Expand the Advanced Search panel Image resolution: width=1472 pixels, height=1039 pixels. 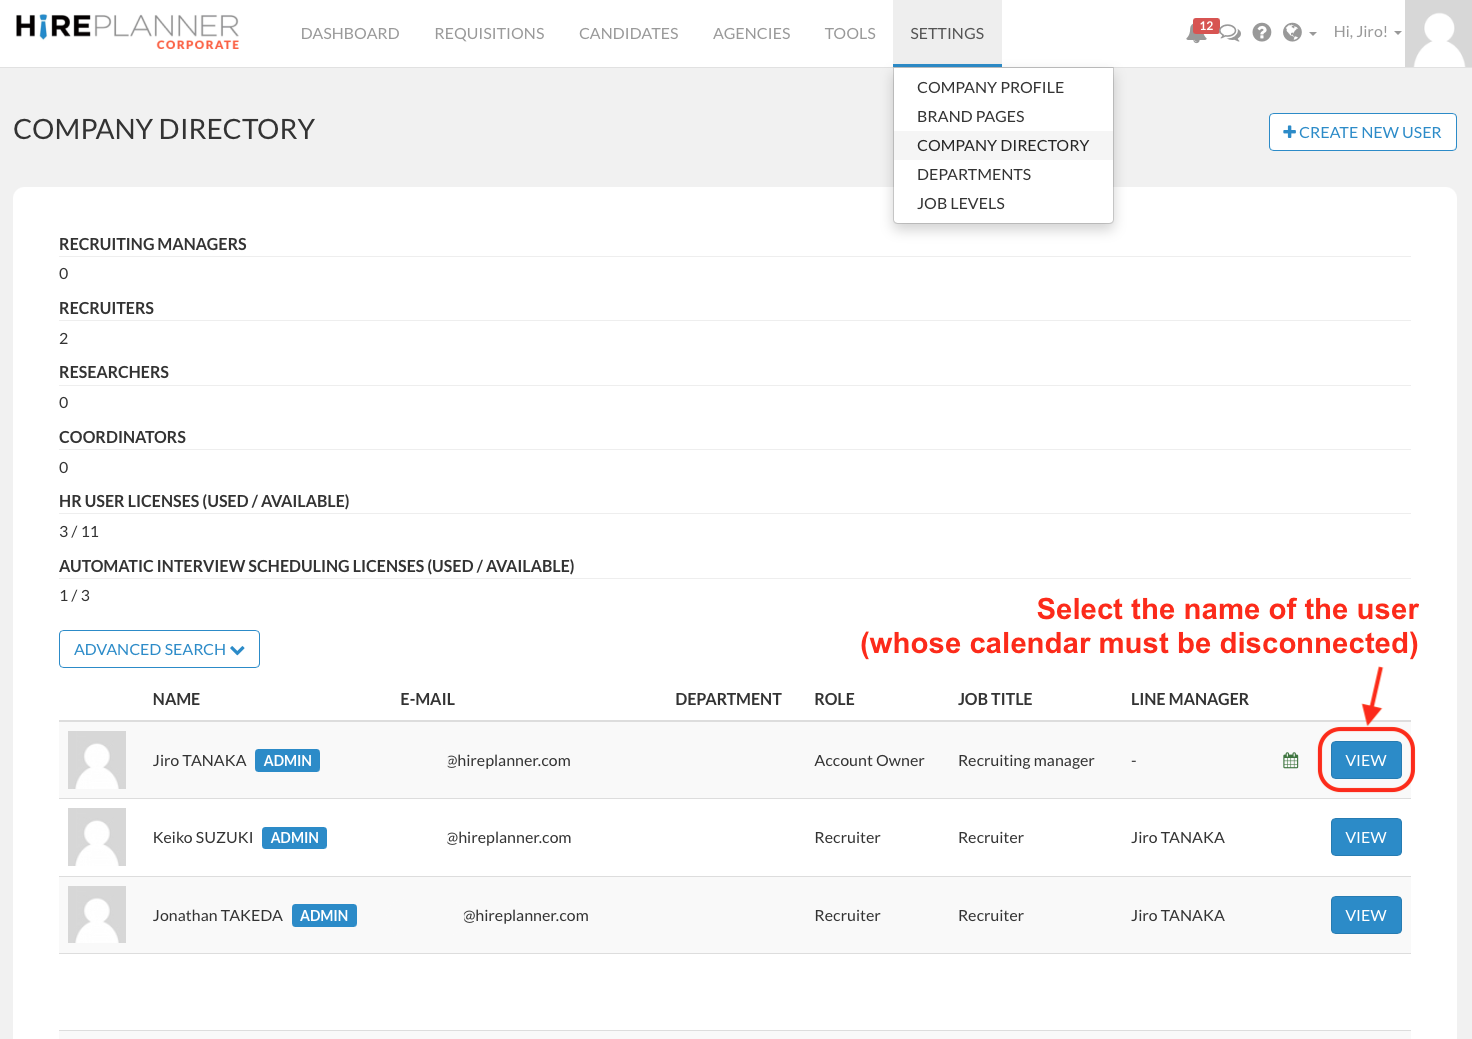[x=159, y=649]
